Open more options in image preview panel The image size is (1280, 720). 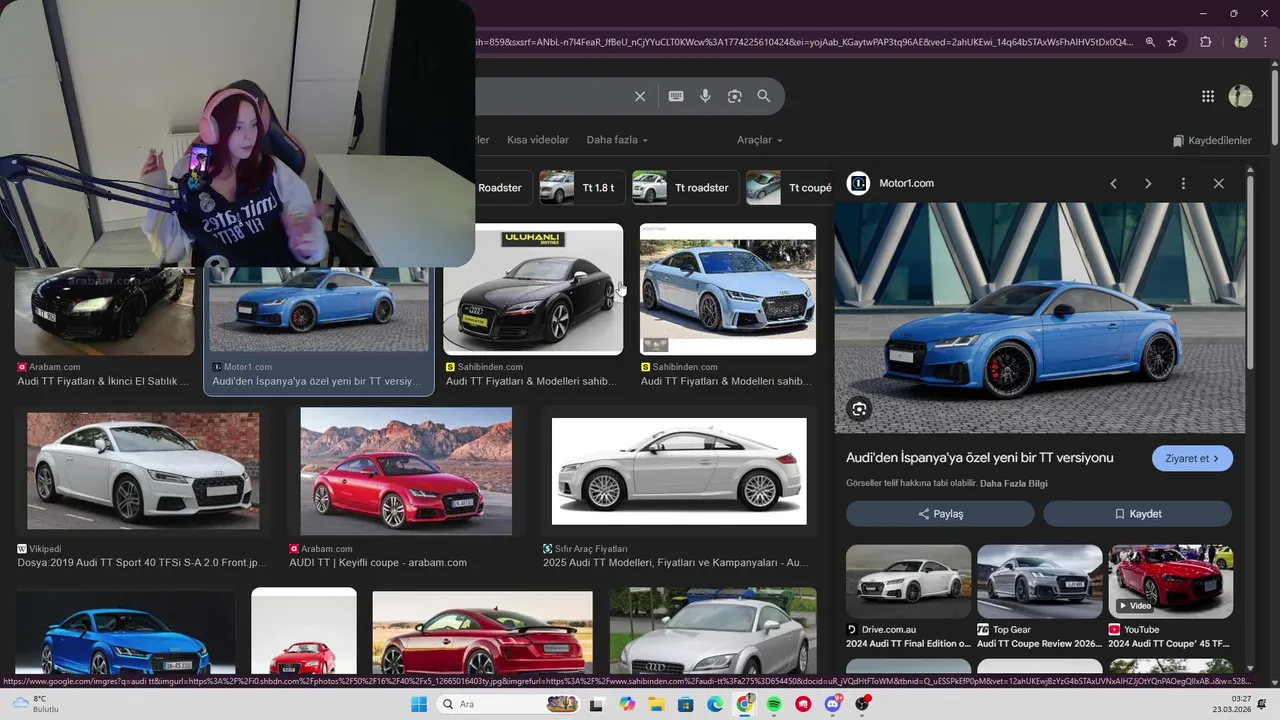click(x=1183, y=183)
